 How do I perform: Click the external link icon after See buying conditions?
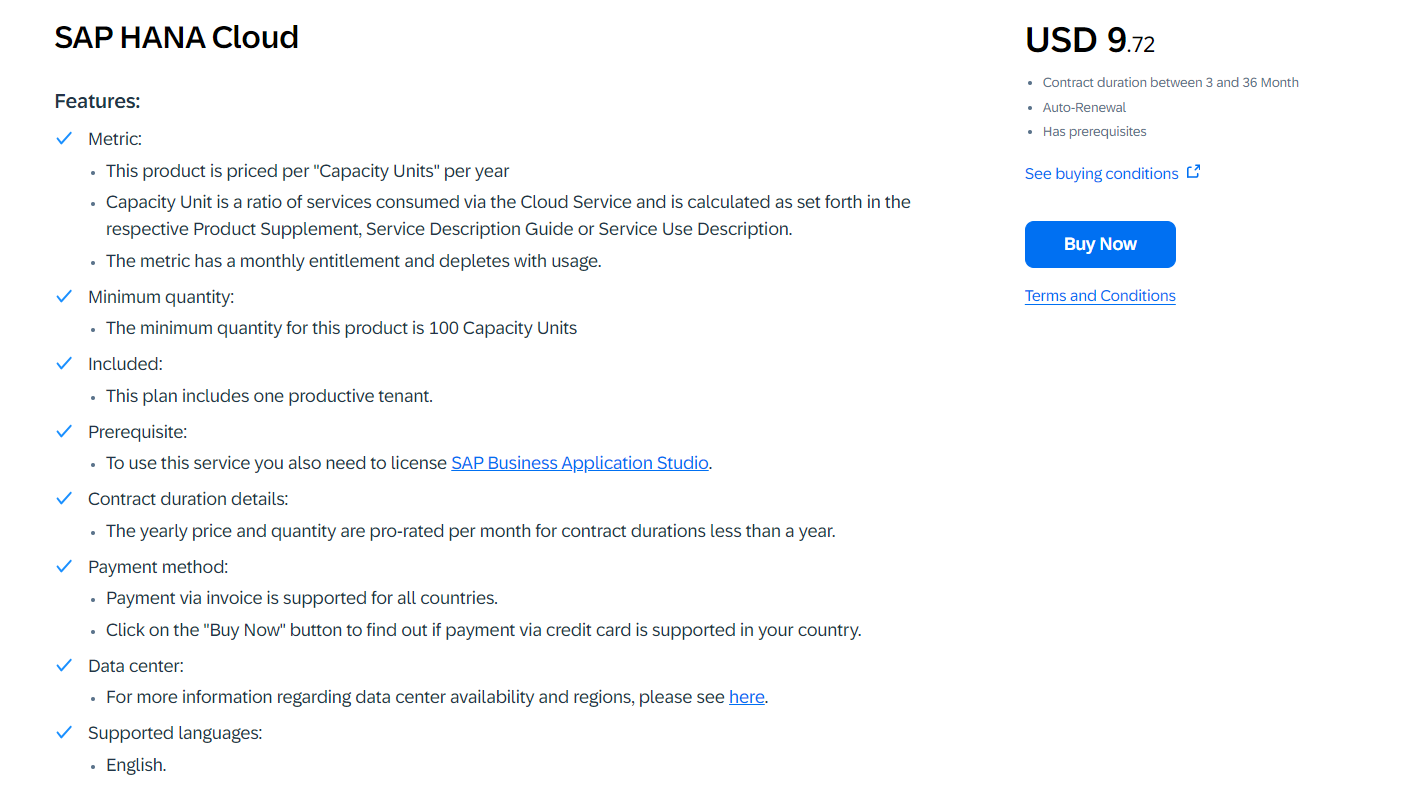coord(1194,171)
